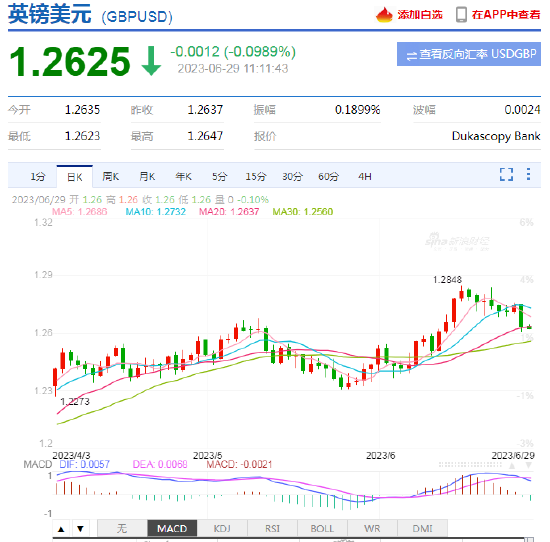Click 在APP中查看 link

[x=506, y=15]
